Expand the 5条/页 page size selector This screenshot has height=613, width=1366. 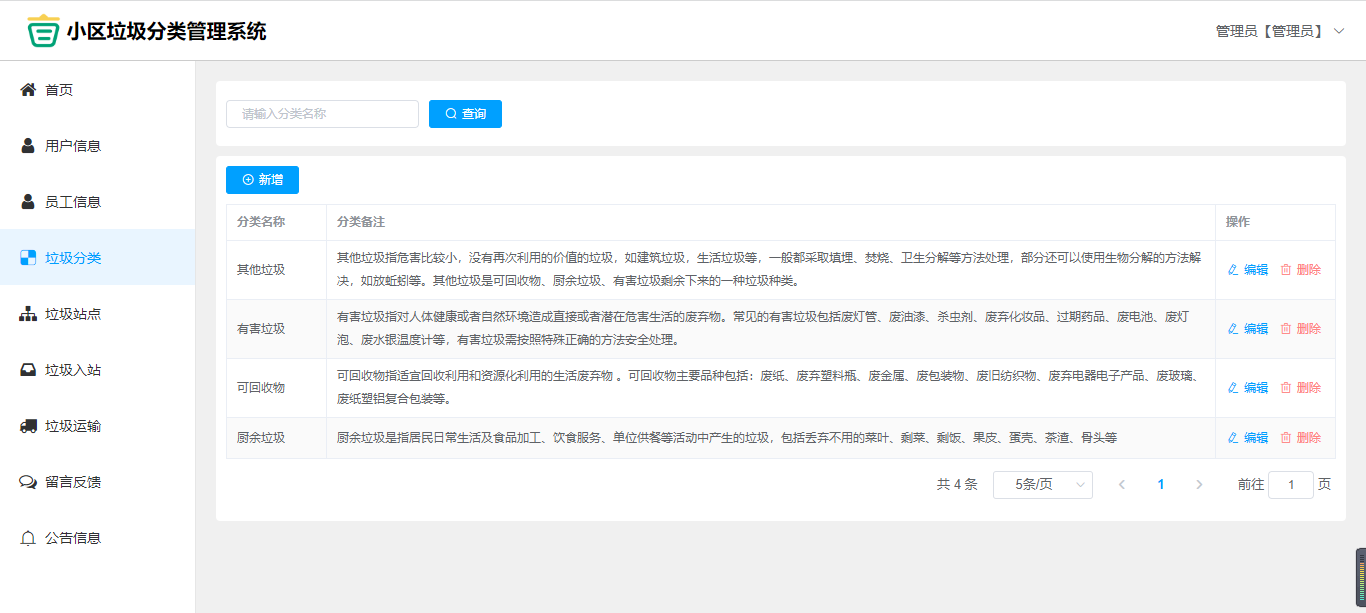[1042, 485]
